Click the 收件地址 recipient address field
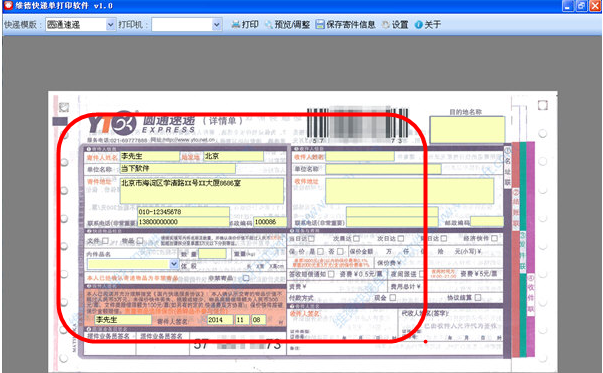This screenshot has height=373, width=603. 410,191
